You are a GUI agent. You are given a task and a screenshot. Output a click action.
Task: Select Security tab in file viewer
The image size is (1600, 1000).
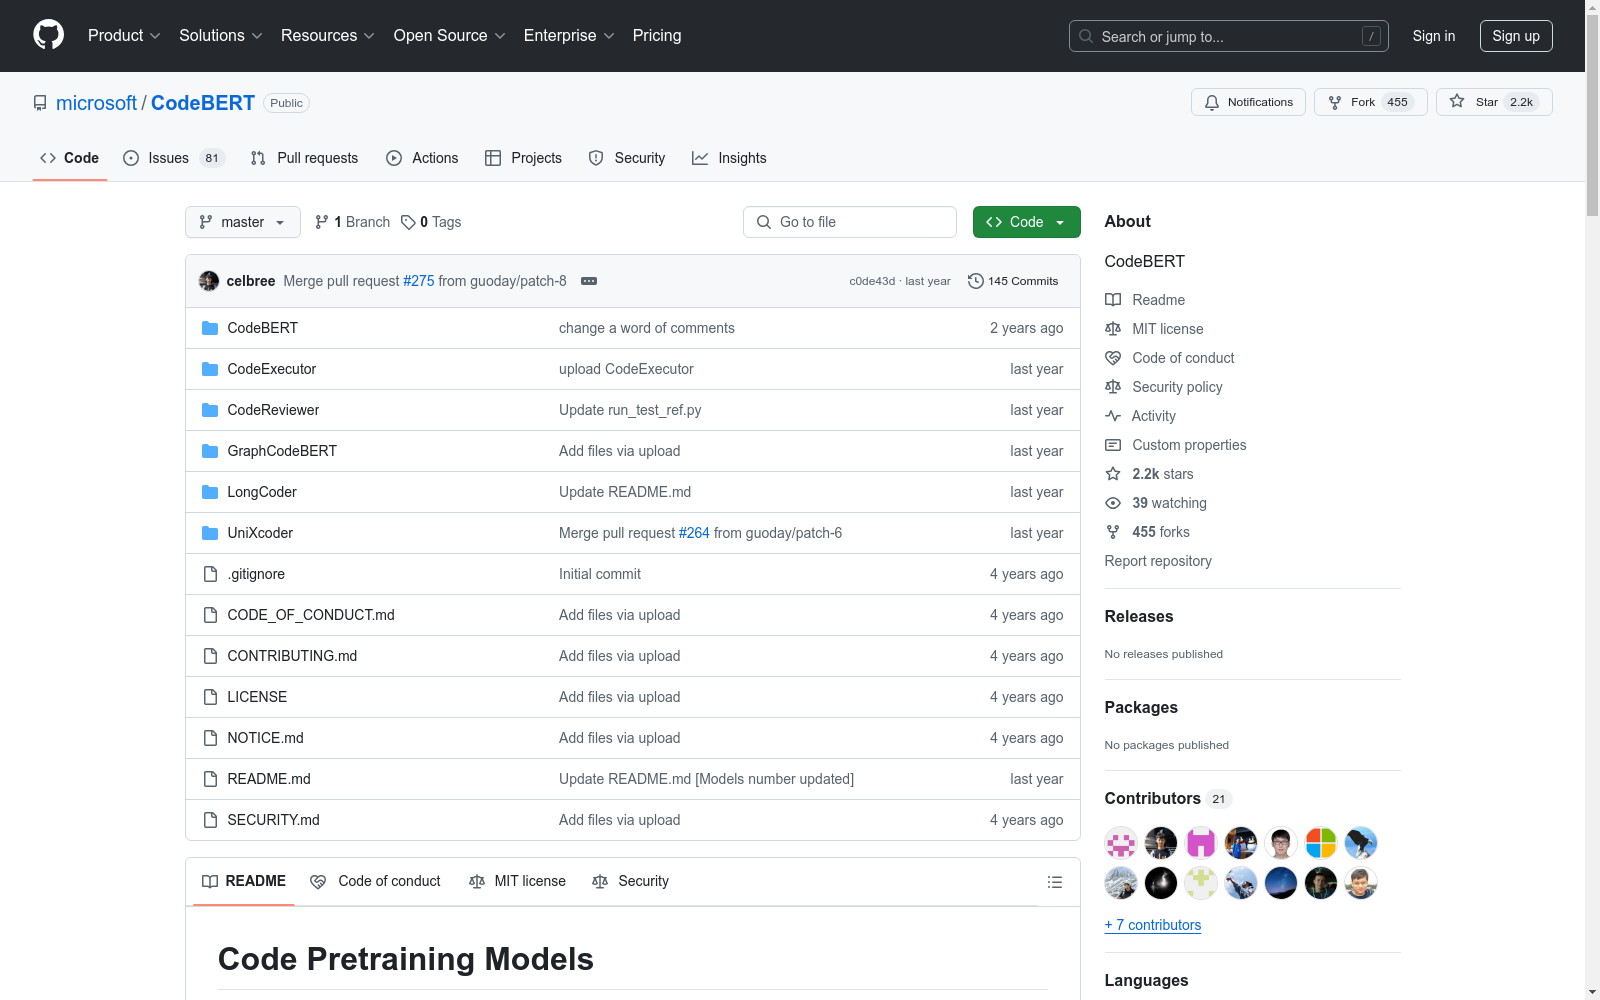click(630, 881)
